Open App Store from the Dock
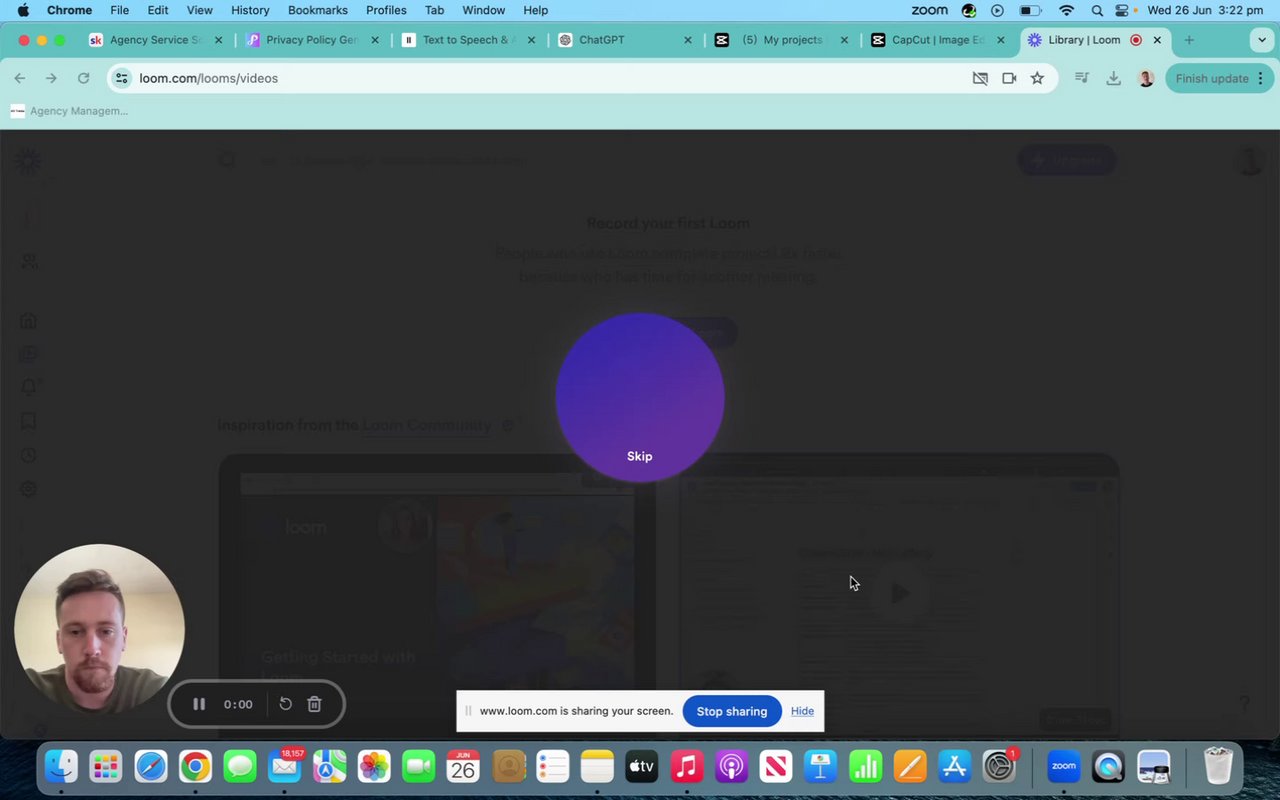Viewport: 1280px width, 800px height. click(954, 767)
